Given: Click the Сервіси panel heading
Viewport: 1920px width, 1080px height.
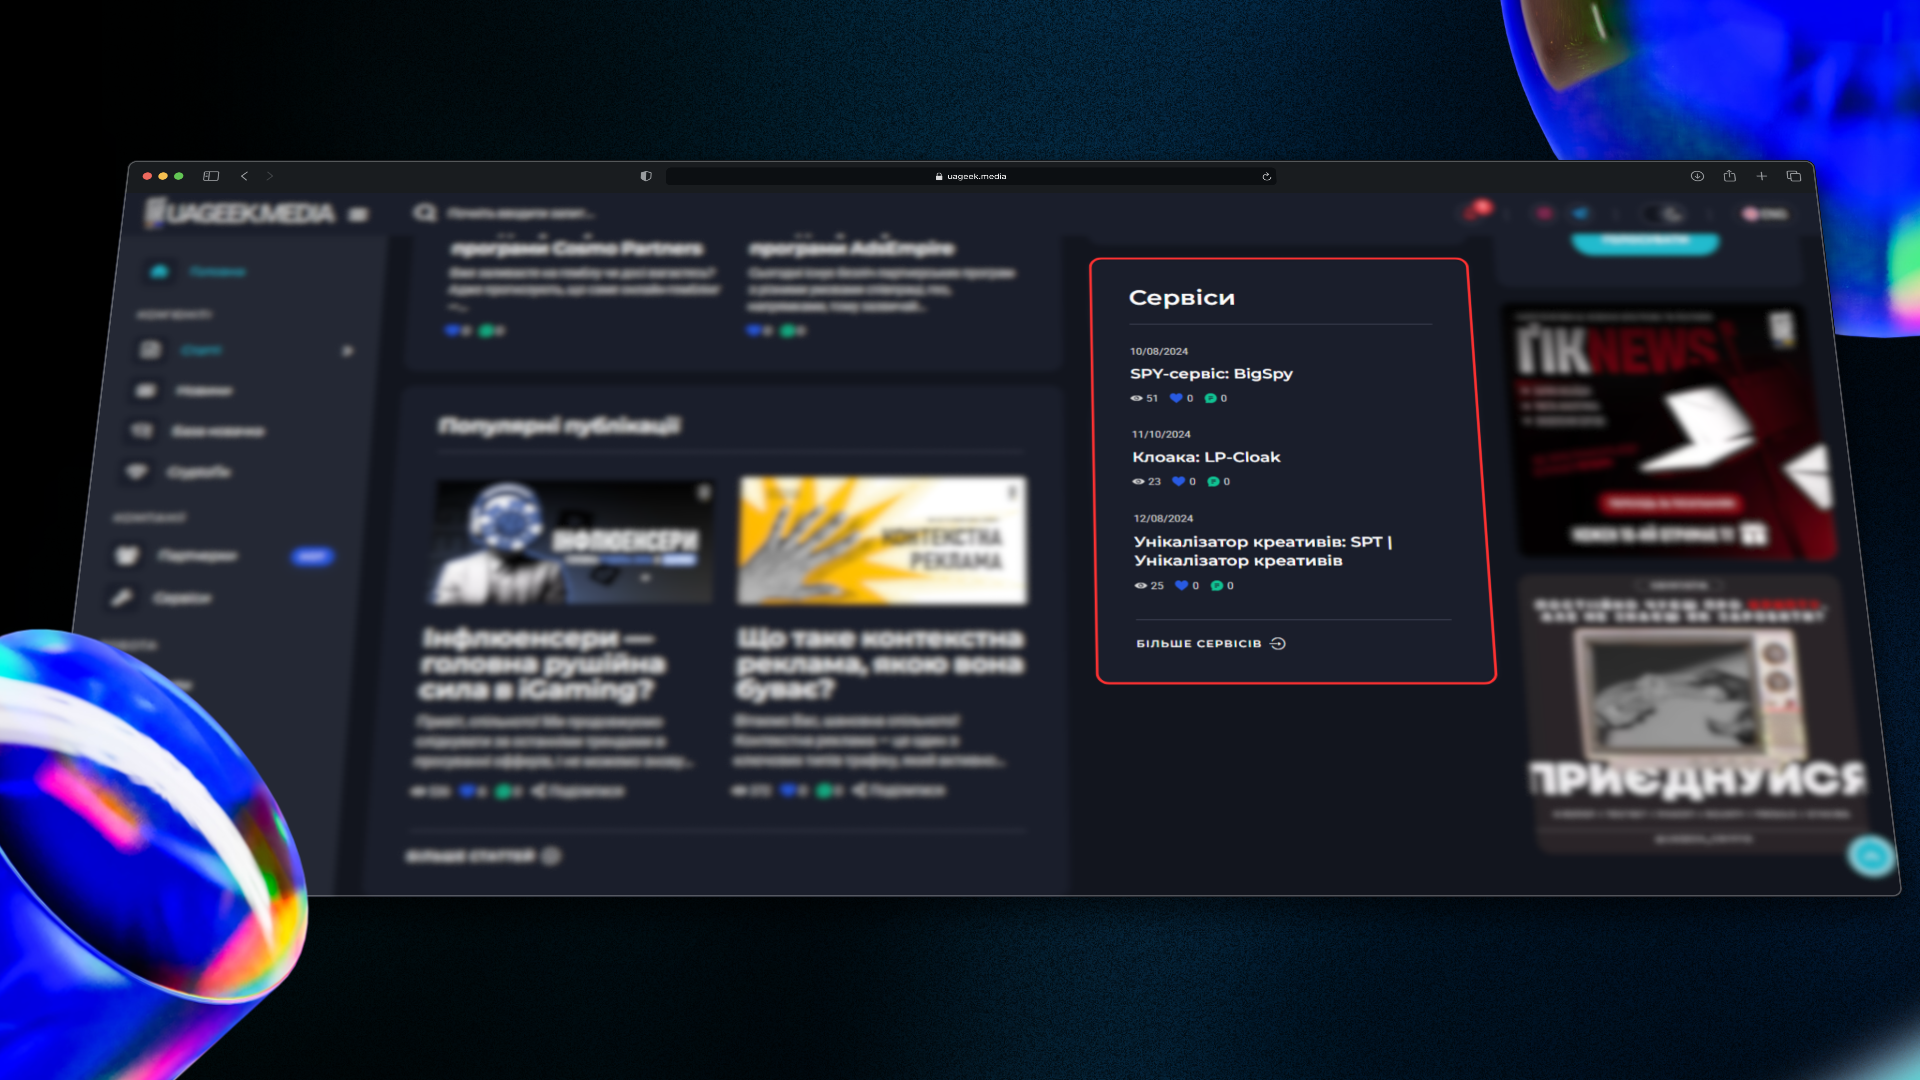Looking at the screenshot, I should (1181, 297).
